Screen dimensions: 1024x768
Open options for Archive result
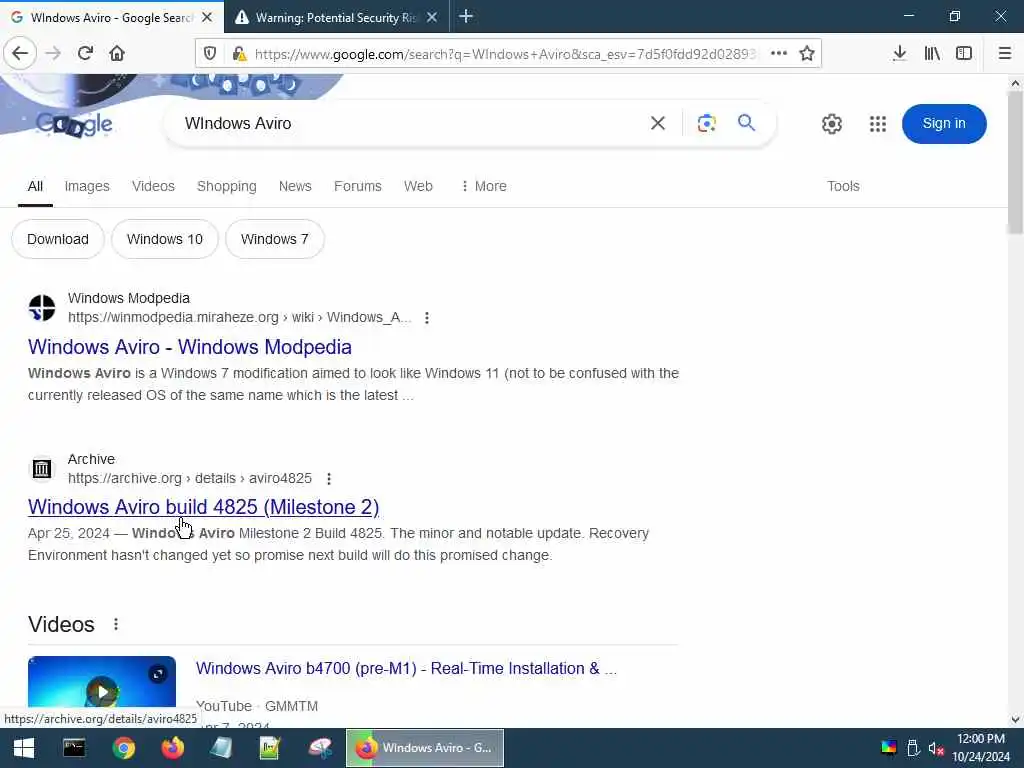pyautogui.click(x=328, y=479)
